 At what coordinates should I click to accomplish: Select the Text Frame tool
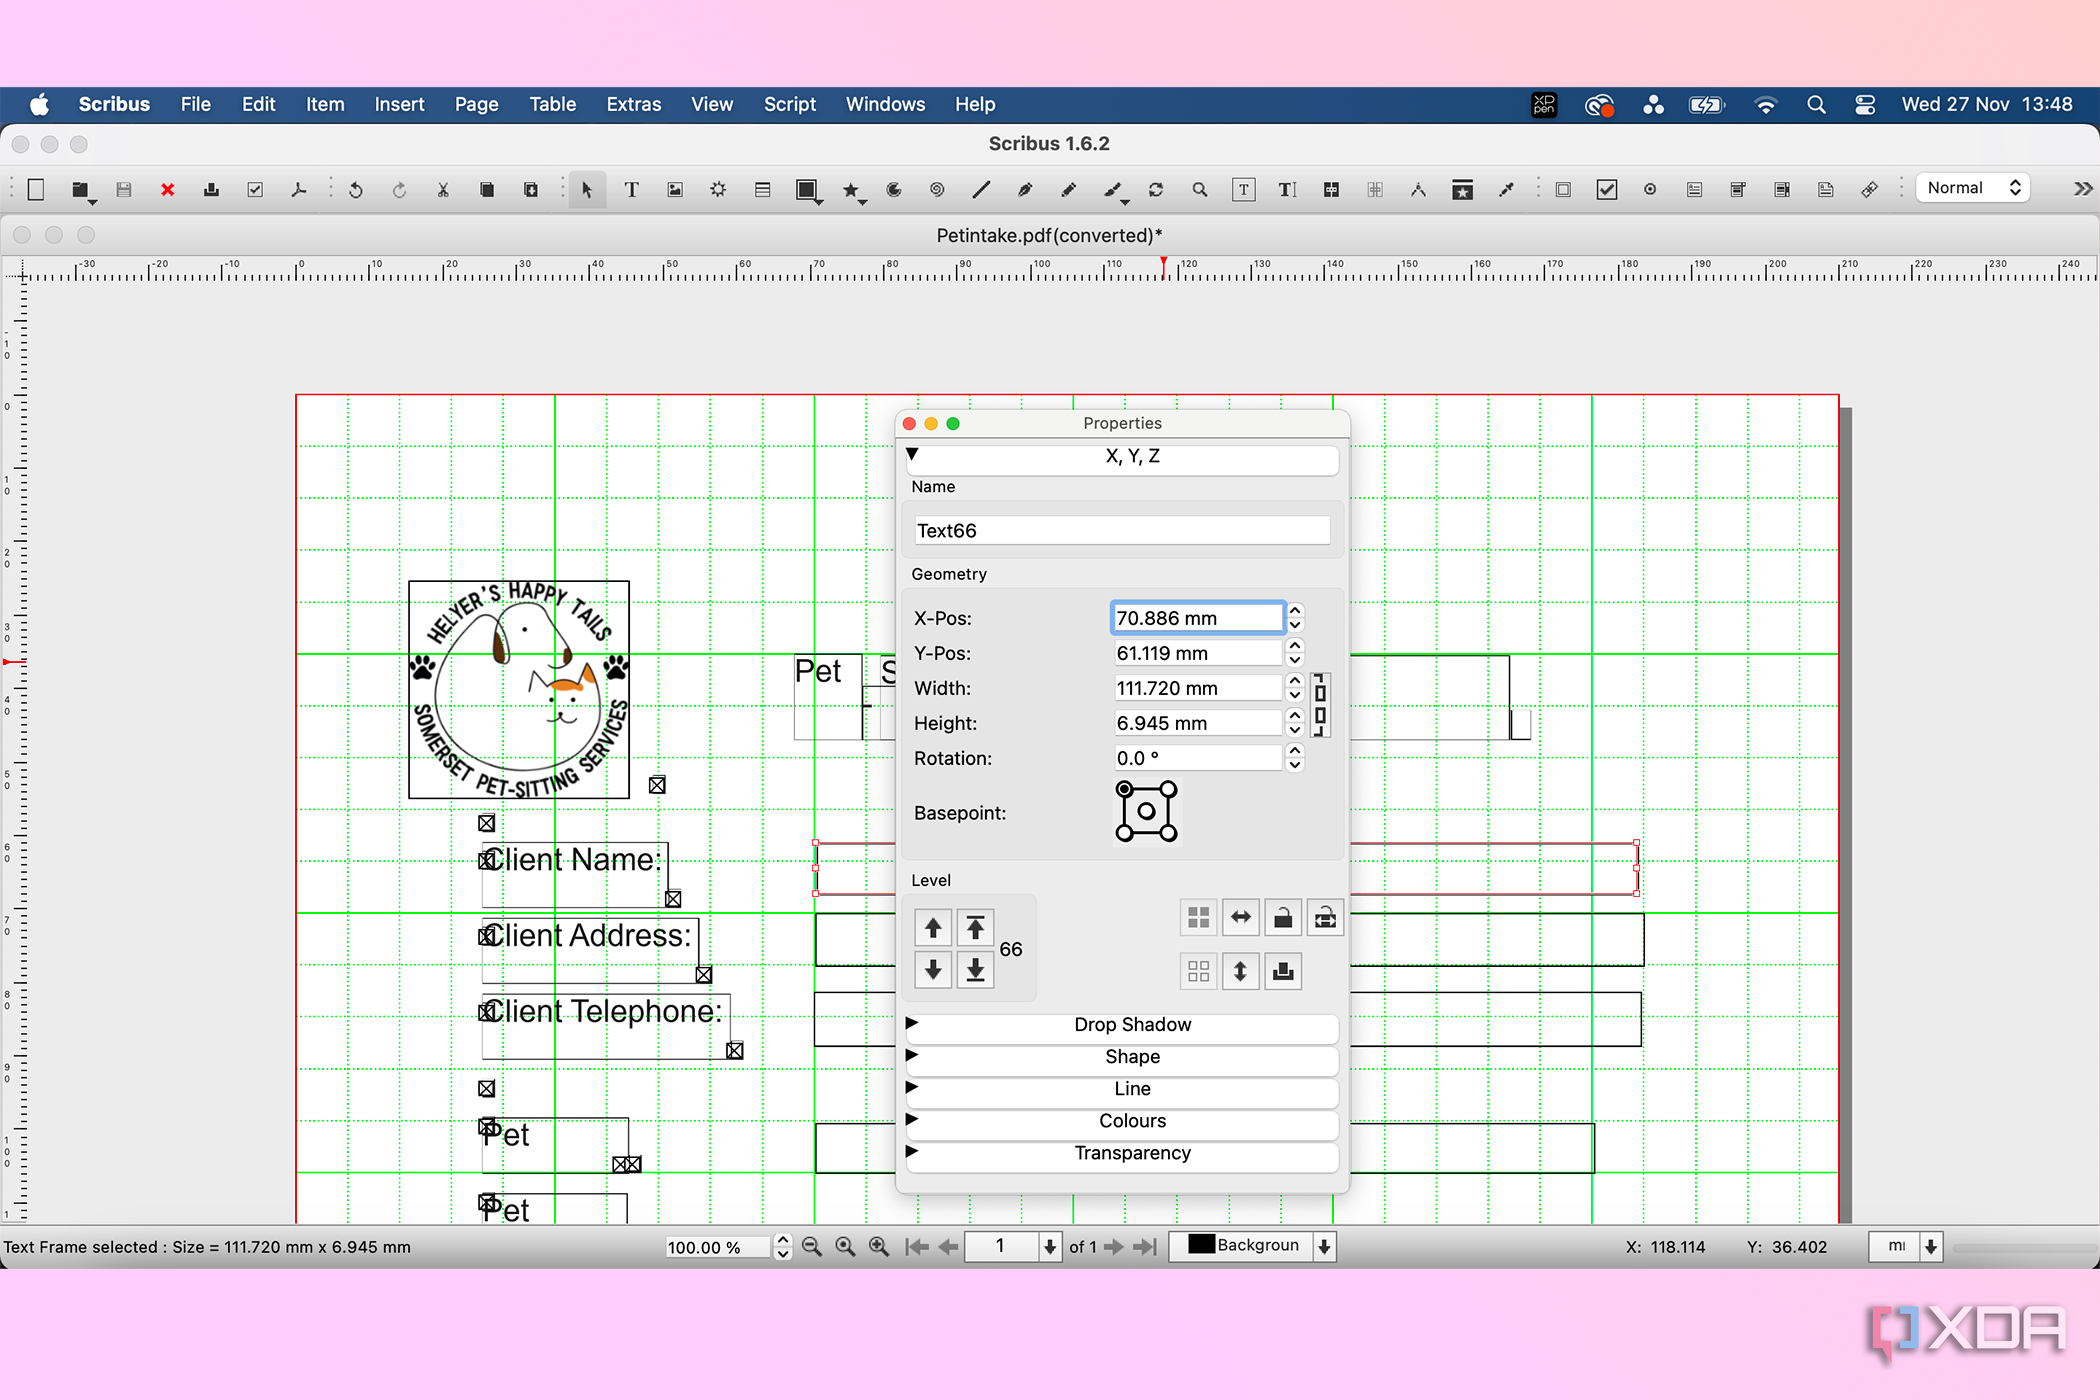point(631,190)
